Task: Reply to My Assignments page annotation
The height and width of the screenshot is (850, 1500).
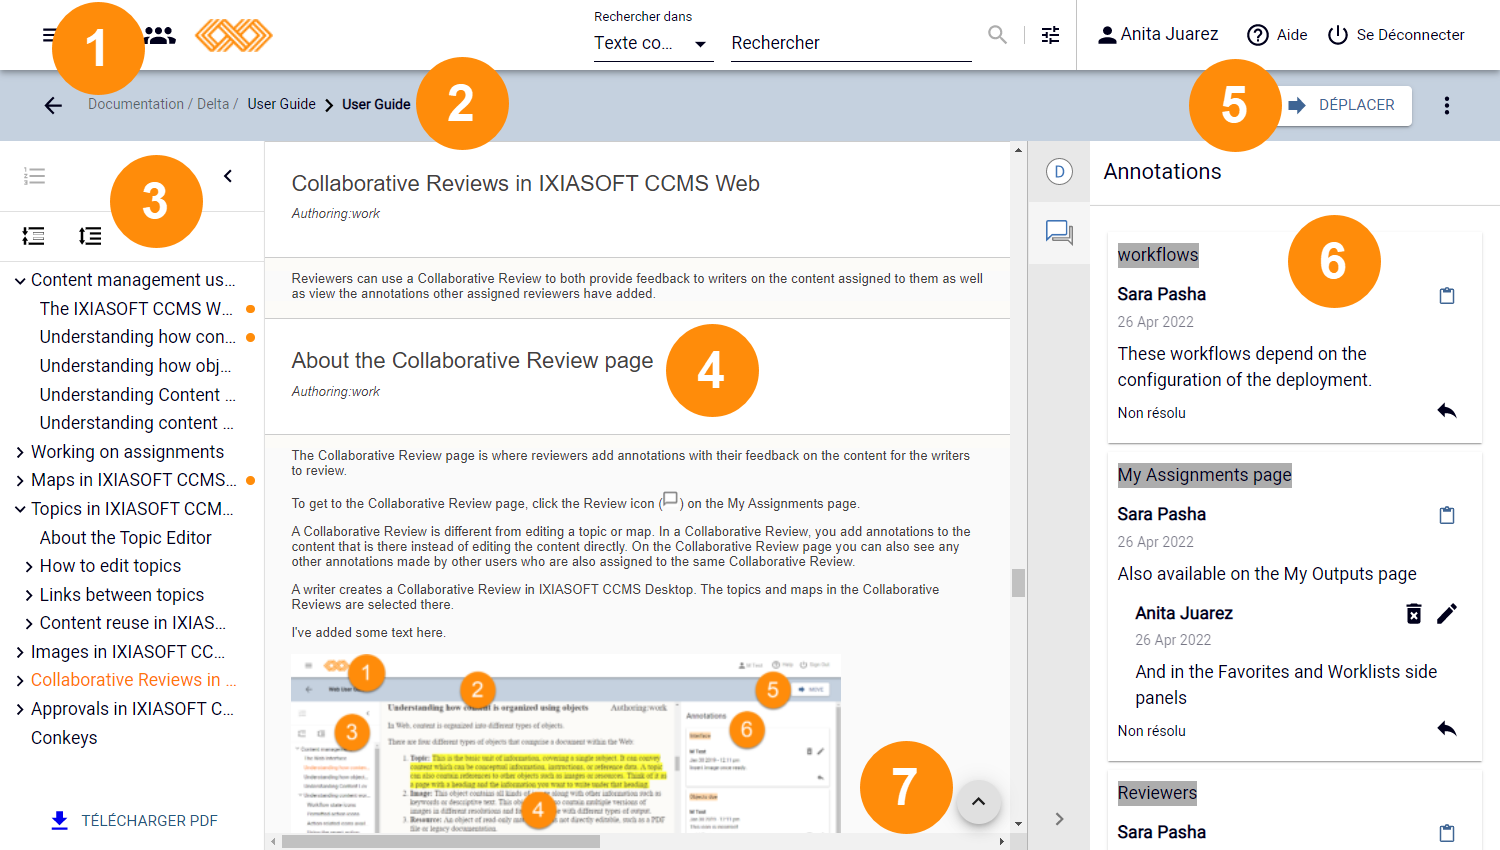Action: pyautogui.click(x=1446, y=729)
